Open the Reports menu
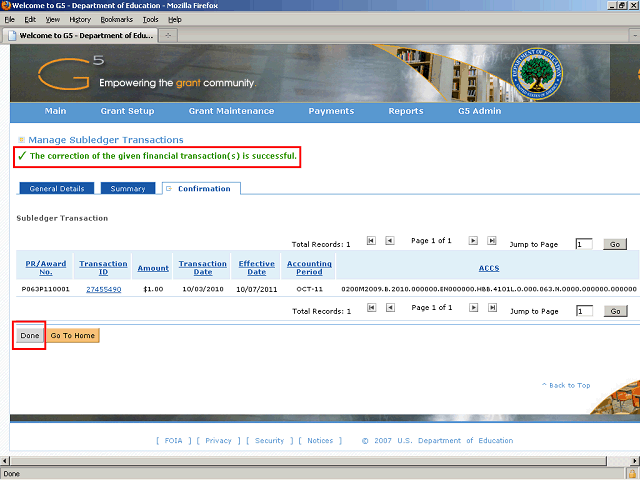 coord(406,111)
